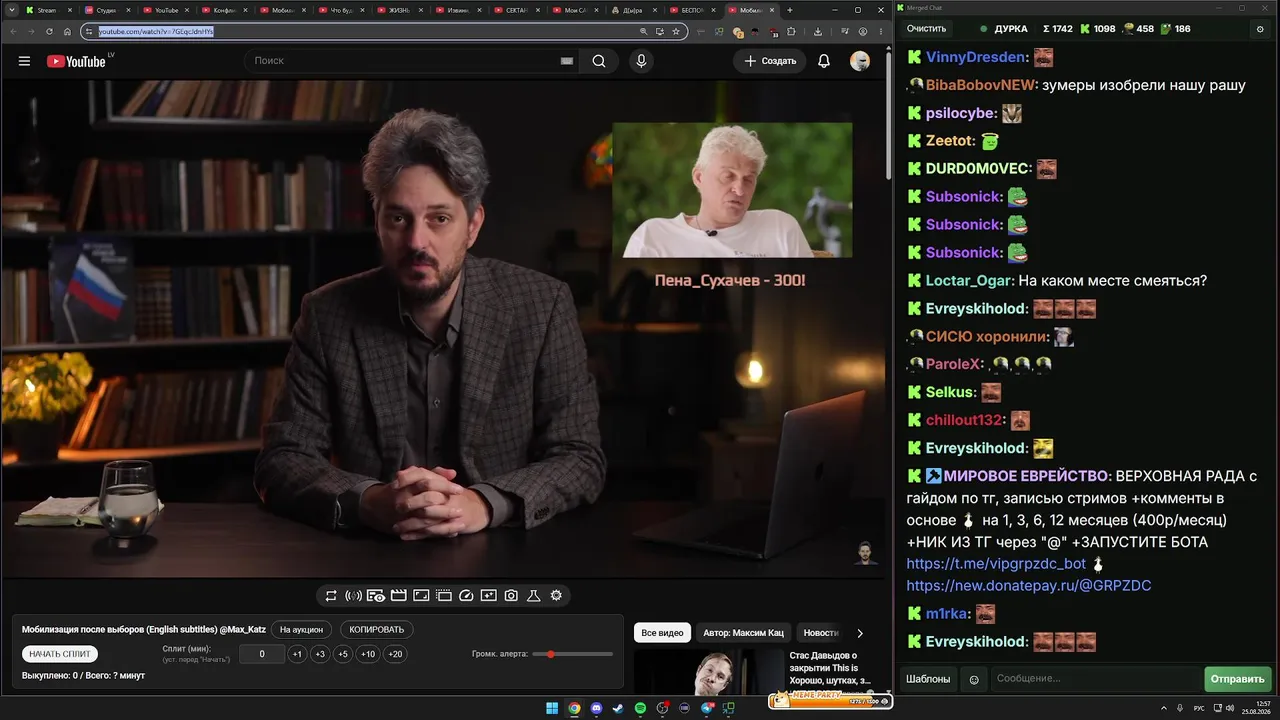Adjust the 'Громк. алерта' volume slider
The width and height of the screenshot is (1280, 720).
tap(573, 654)
